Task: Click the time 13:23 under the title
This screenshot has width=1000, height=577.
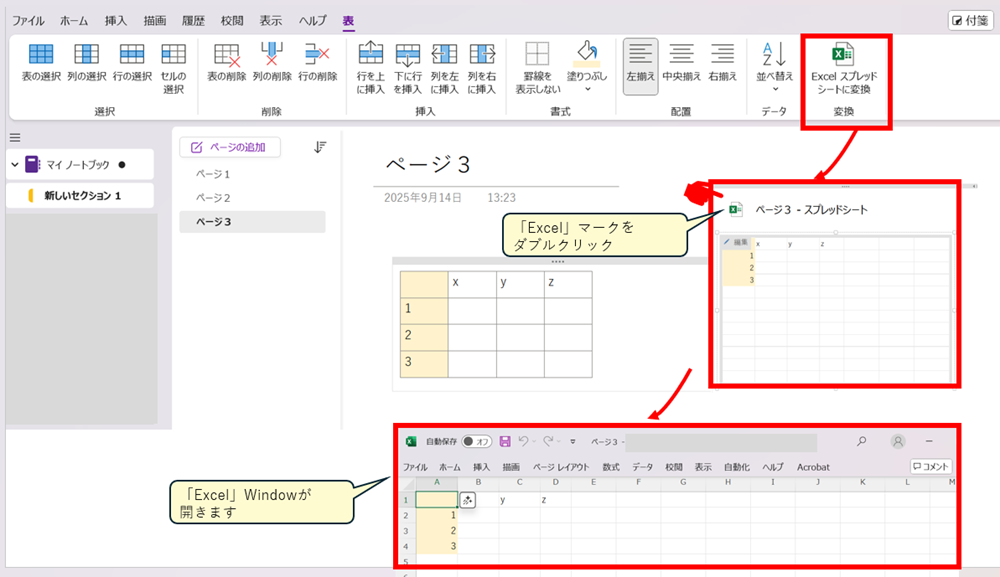Action: tap(501, 198)
